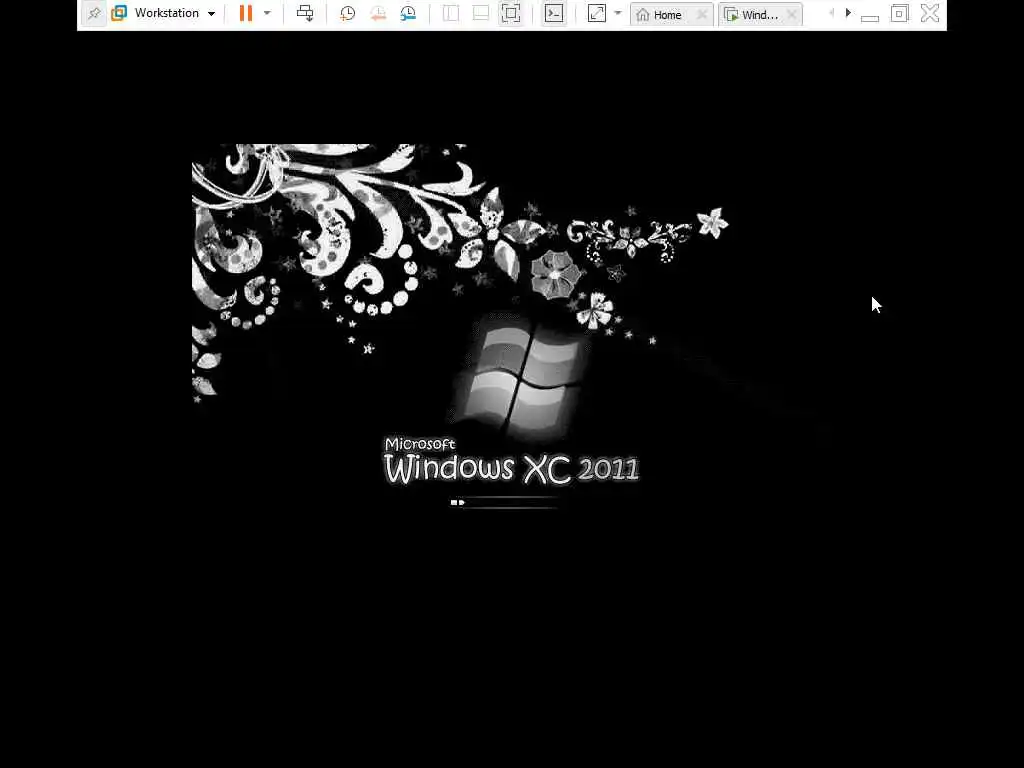Show or hide the library sidebar
This screenshot has height=768, width=1024.
tap(451, 13)
